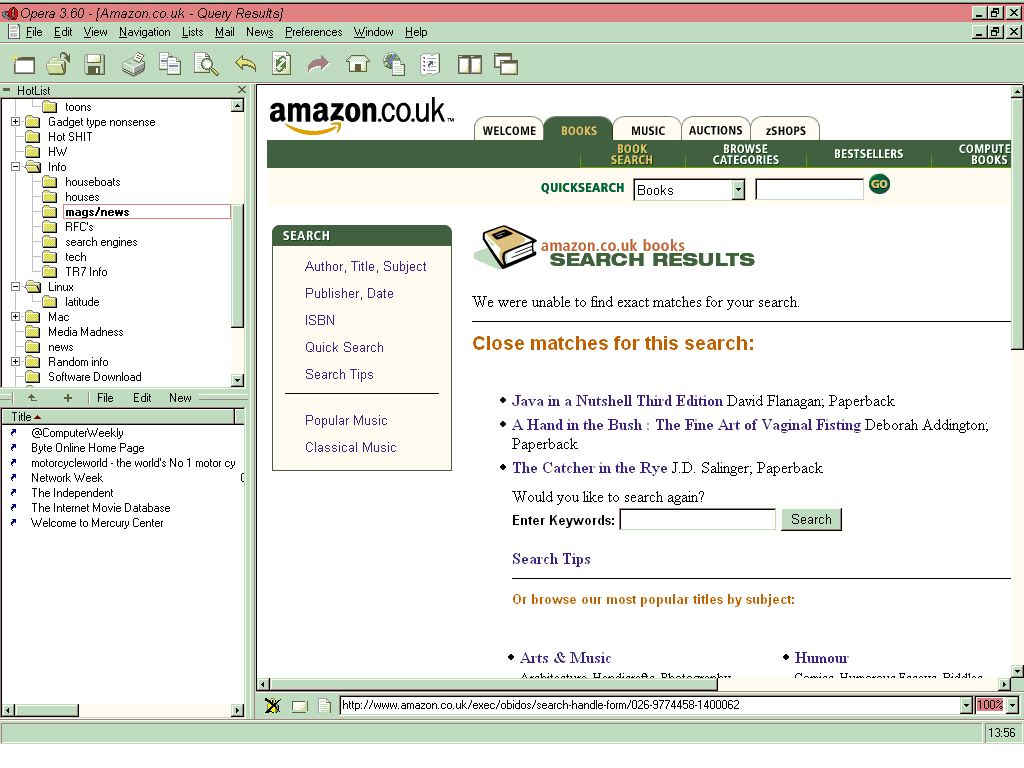Open Author, Title, Subject search link
Image resolution: width=1024 pixels, height=768 pixels.
(x=365, y=266)
